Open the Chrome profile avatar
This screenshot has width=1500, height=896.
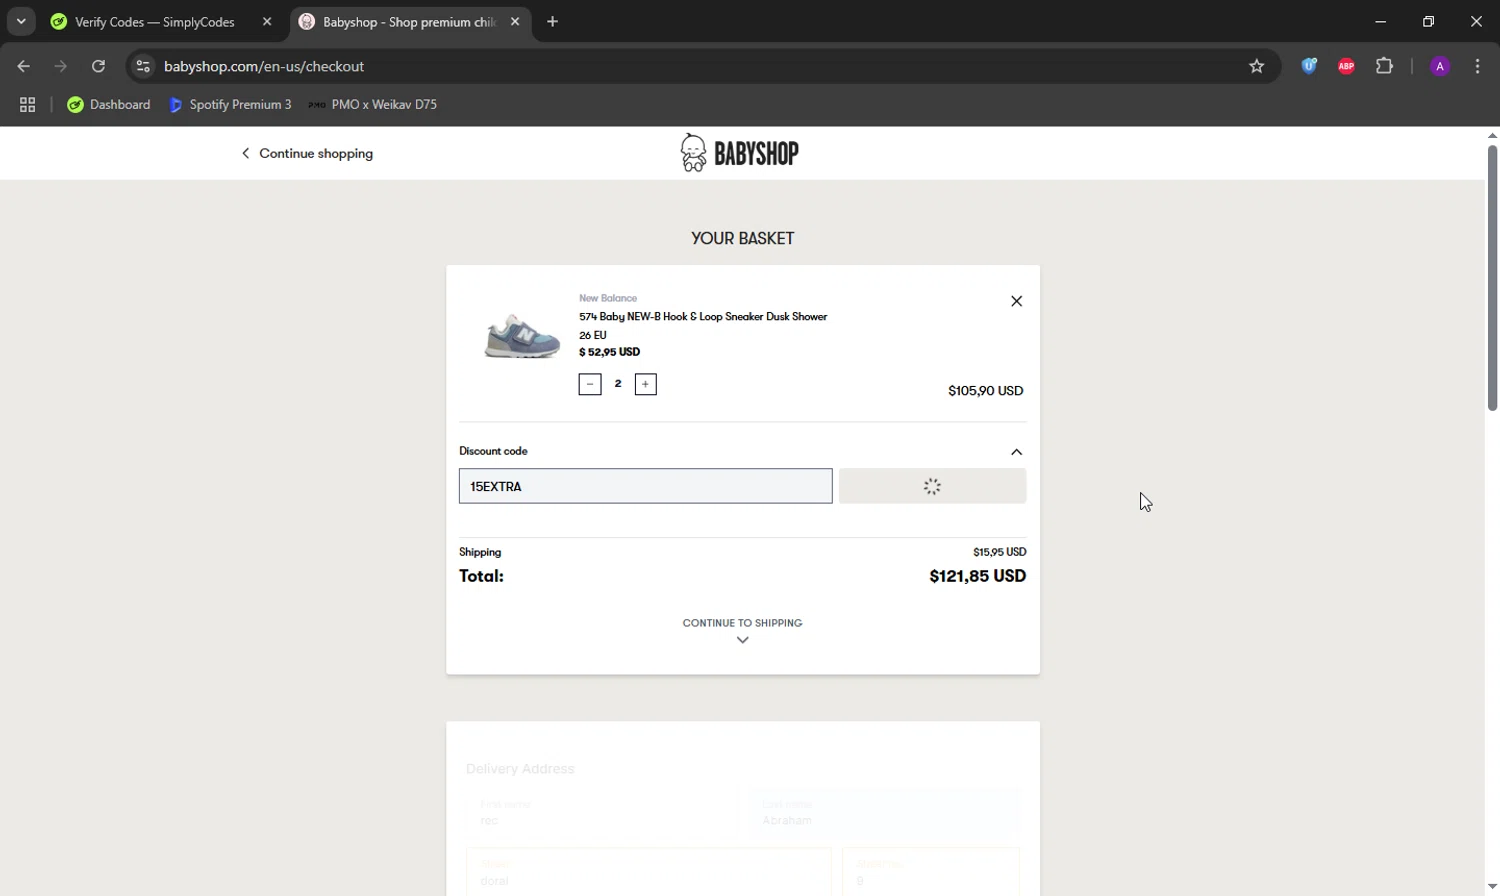point(1440,66)
